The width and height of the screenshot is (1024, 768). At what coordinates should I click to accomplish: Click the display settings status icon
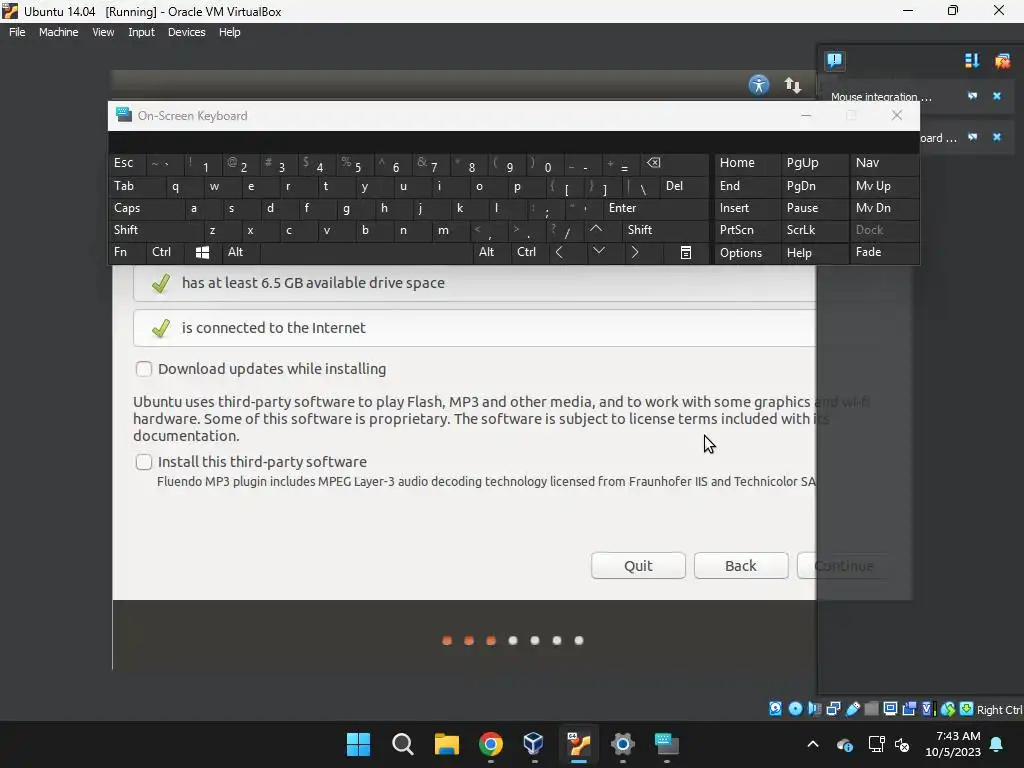coord(890,709)
